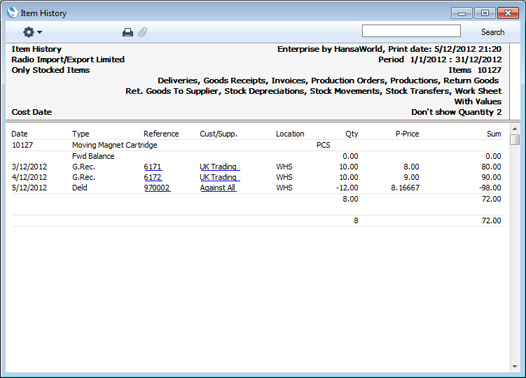The image size is (526, 378).
Task: Close the Item History window
Action: click(x=508, y=13)
